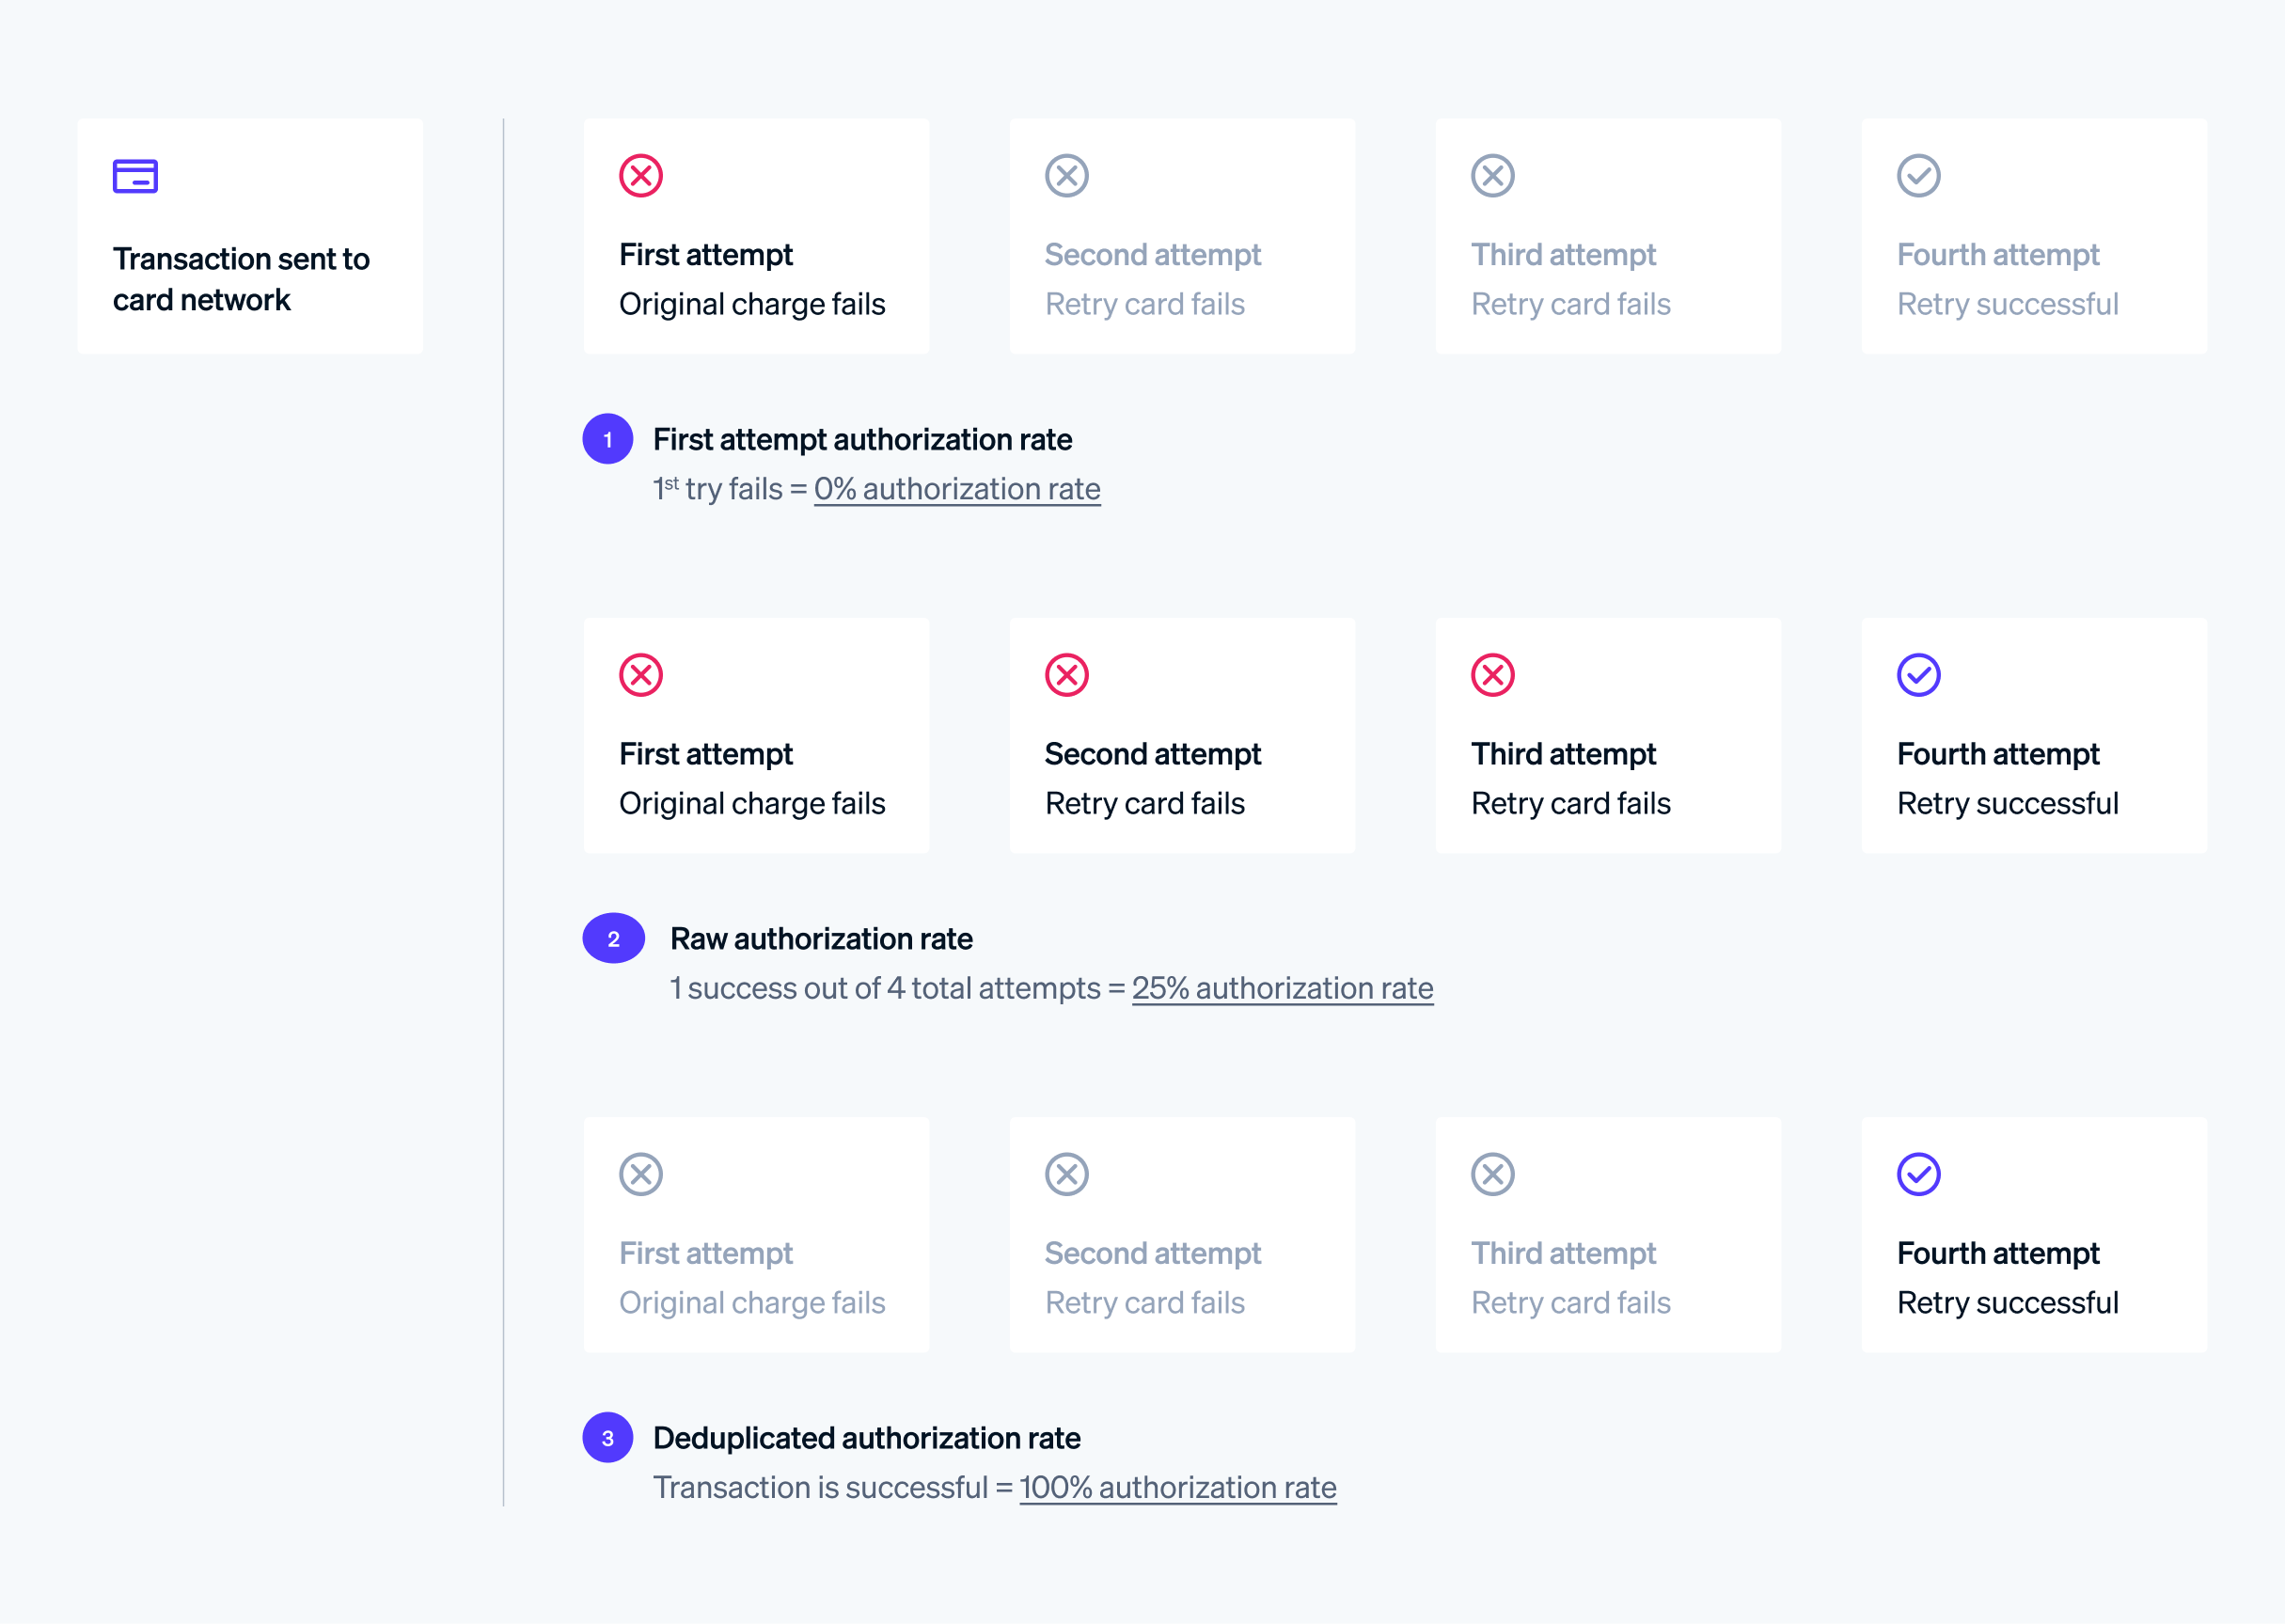The width and height of the screenshot is (2285, 1624).
Task: Select the Transaction sent to card network card
Action: (x=250, y=236)
